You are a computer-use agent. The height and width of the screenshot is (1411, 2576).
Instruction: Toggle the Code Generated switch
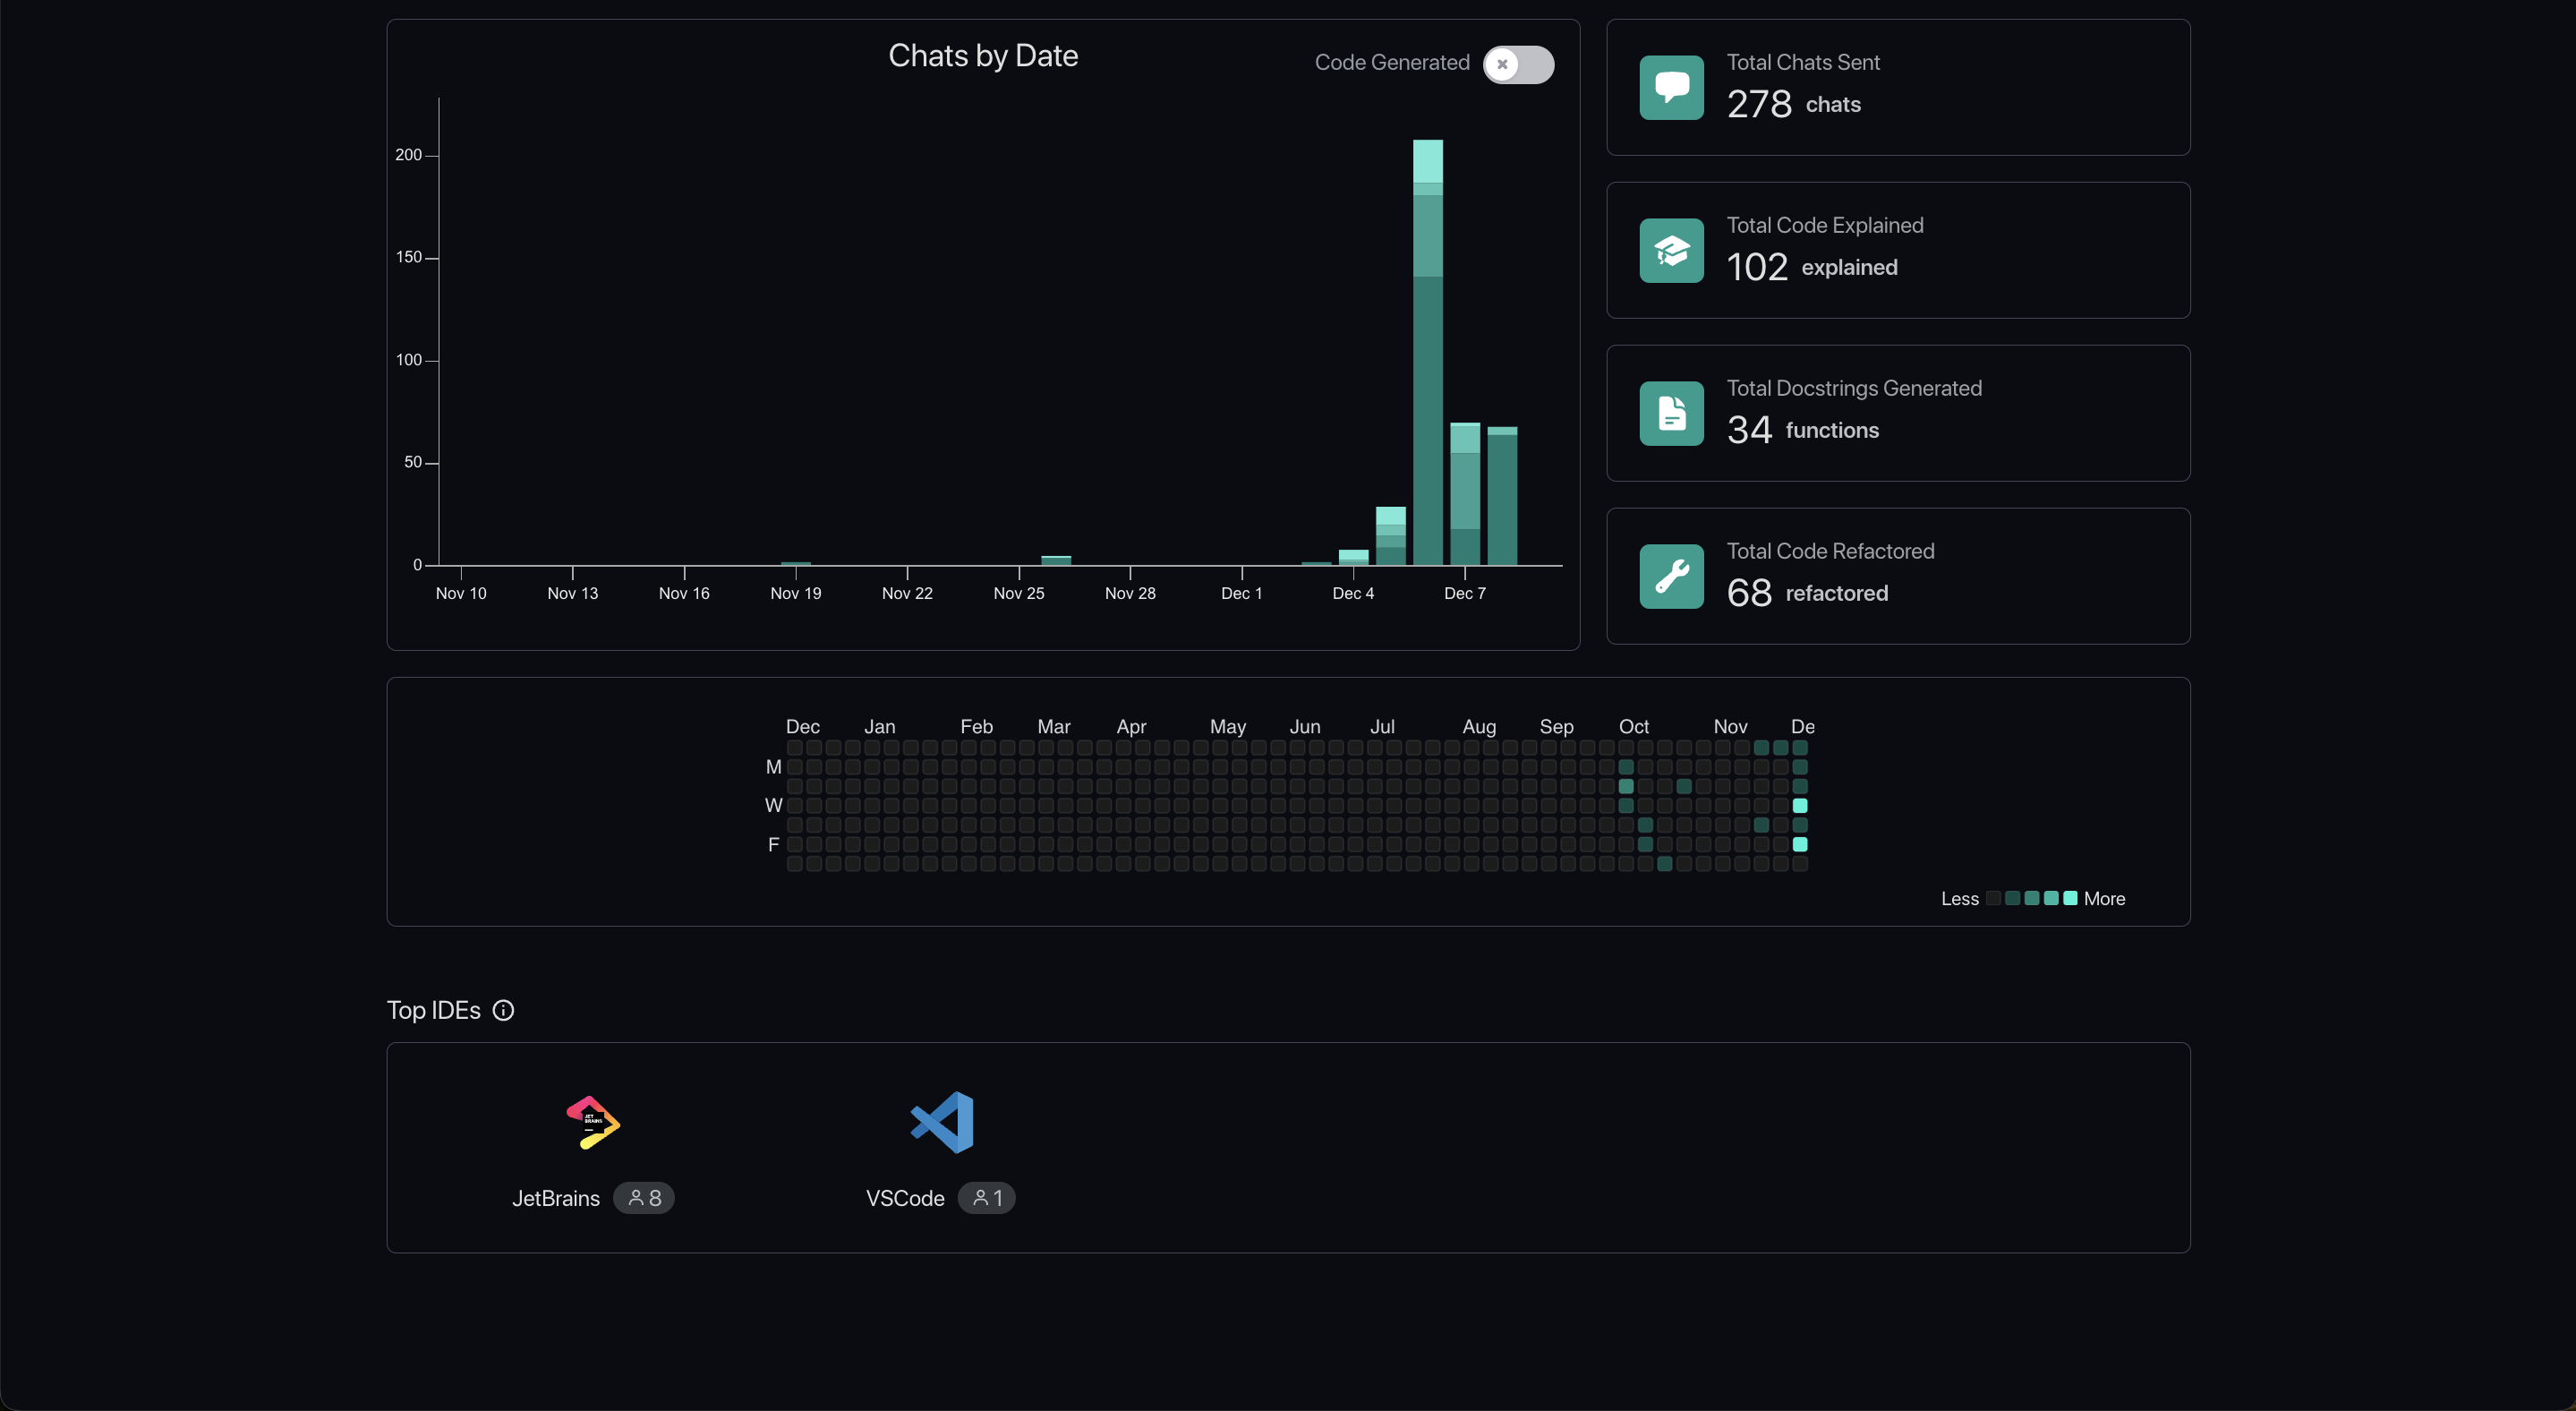coord(1517,64)
